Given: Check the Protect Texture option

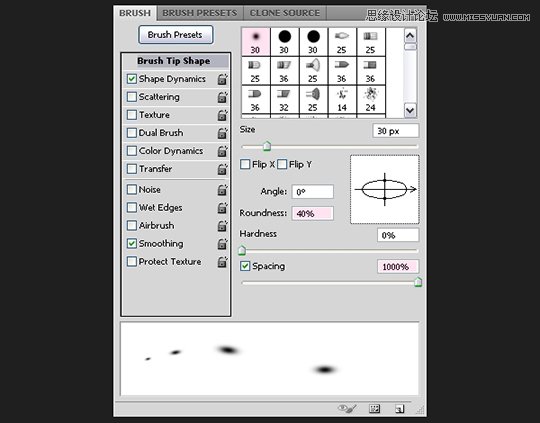Looking at the screenshot, I should click(132, 261).
